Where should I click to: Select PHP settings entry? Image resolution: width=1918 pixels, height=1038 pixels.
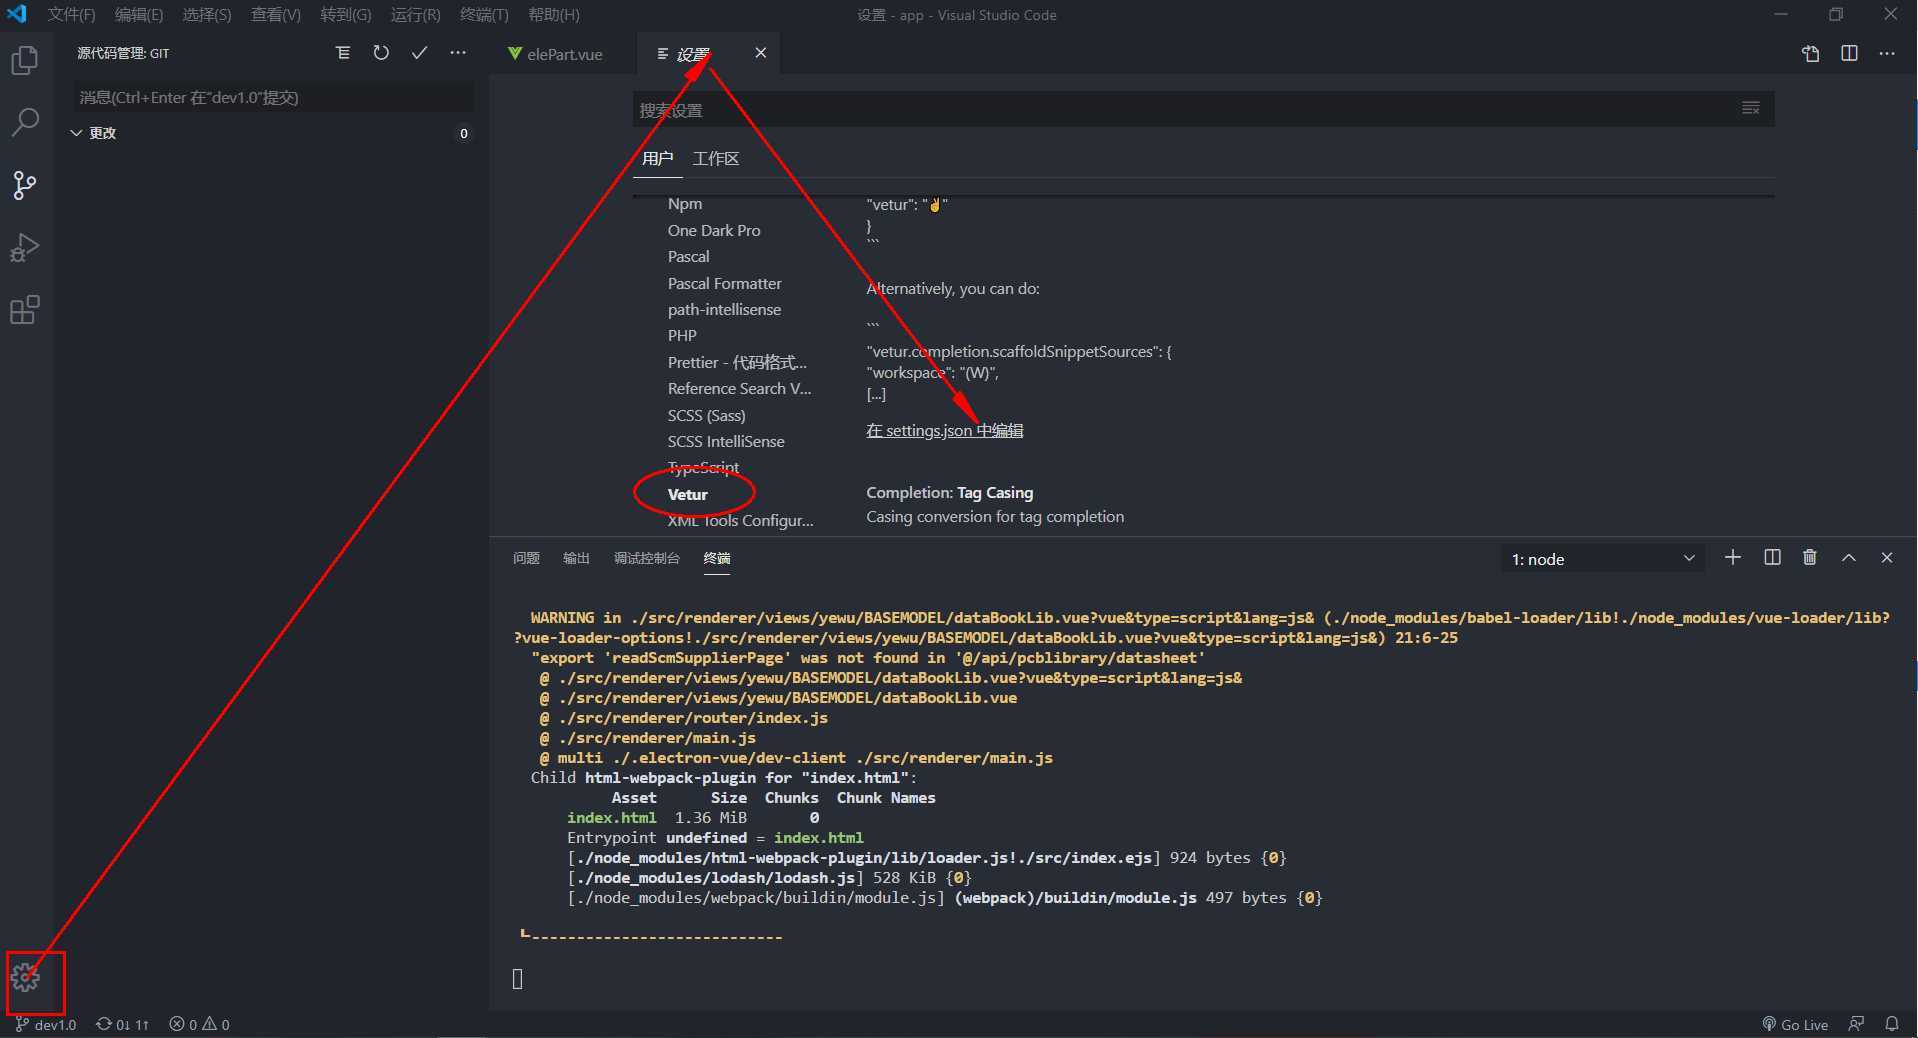(x=682, y=336)
